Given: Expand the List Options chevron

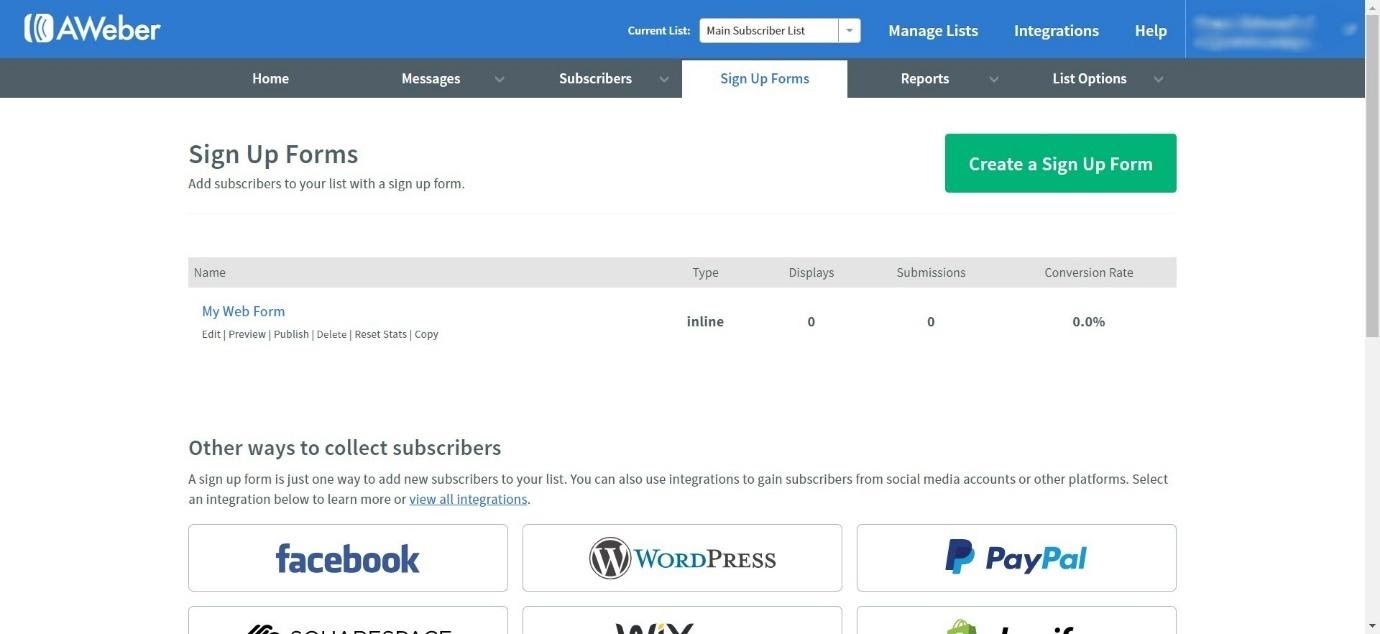Looking at the screenshot, I should [1158, 79].
